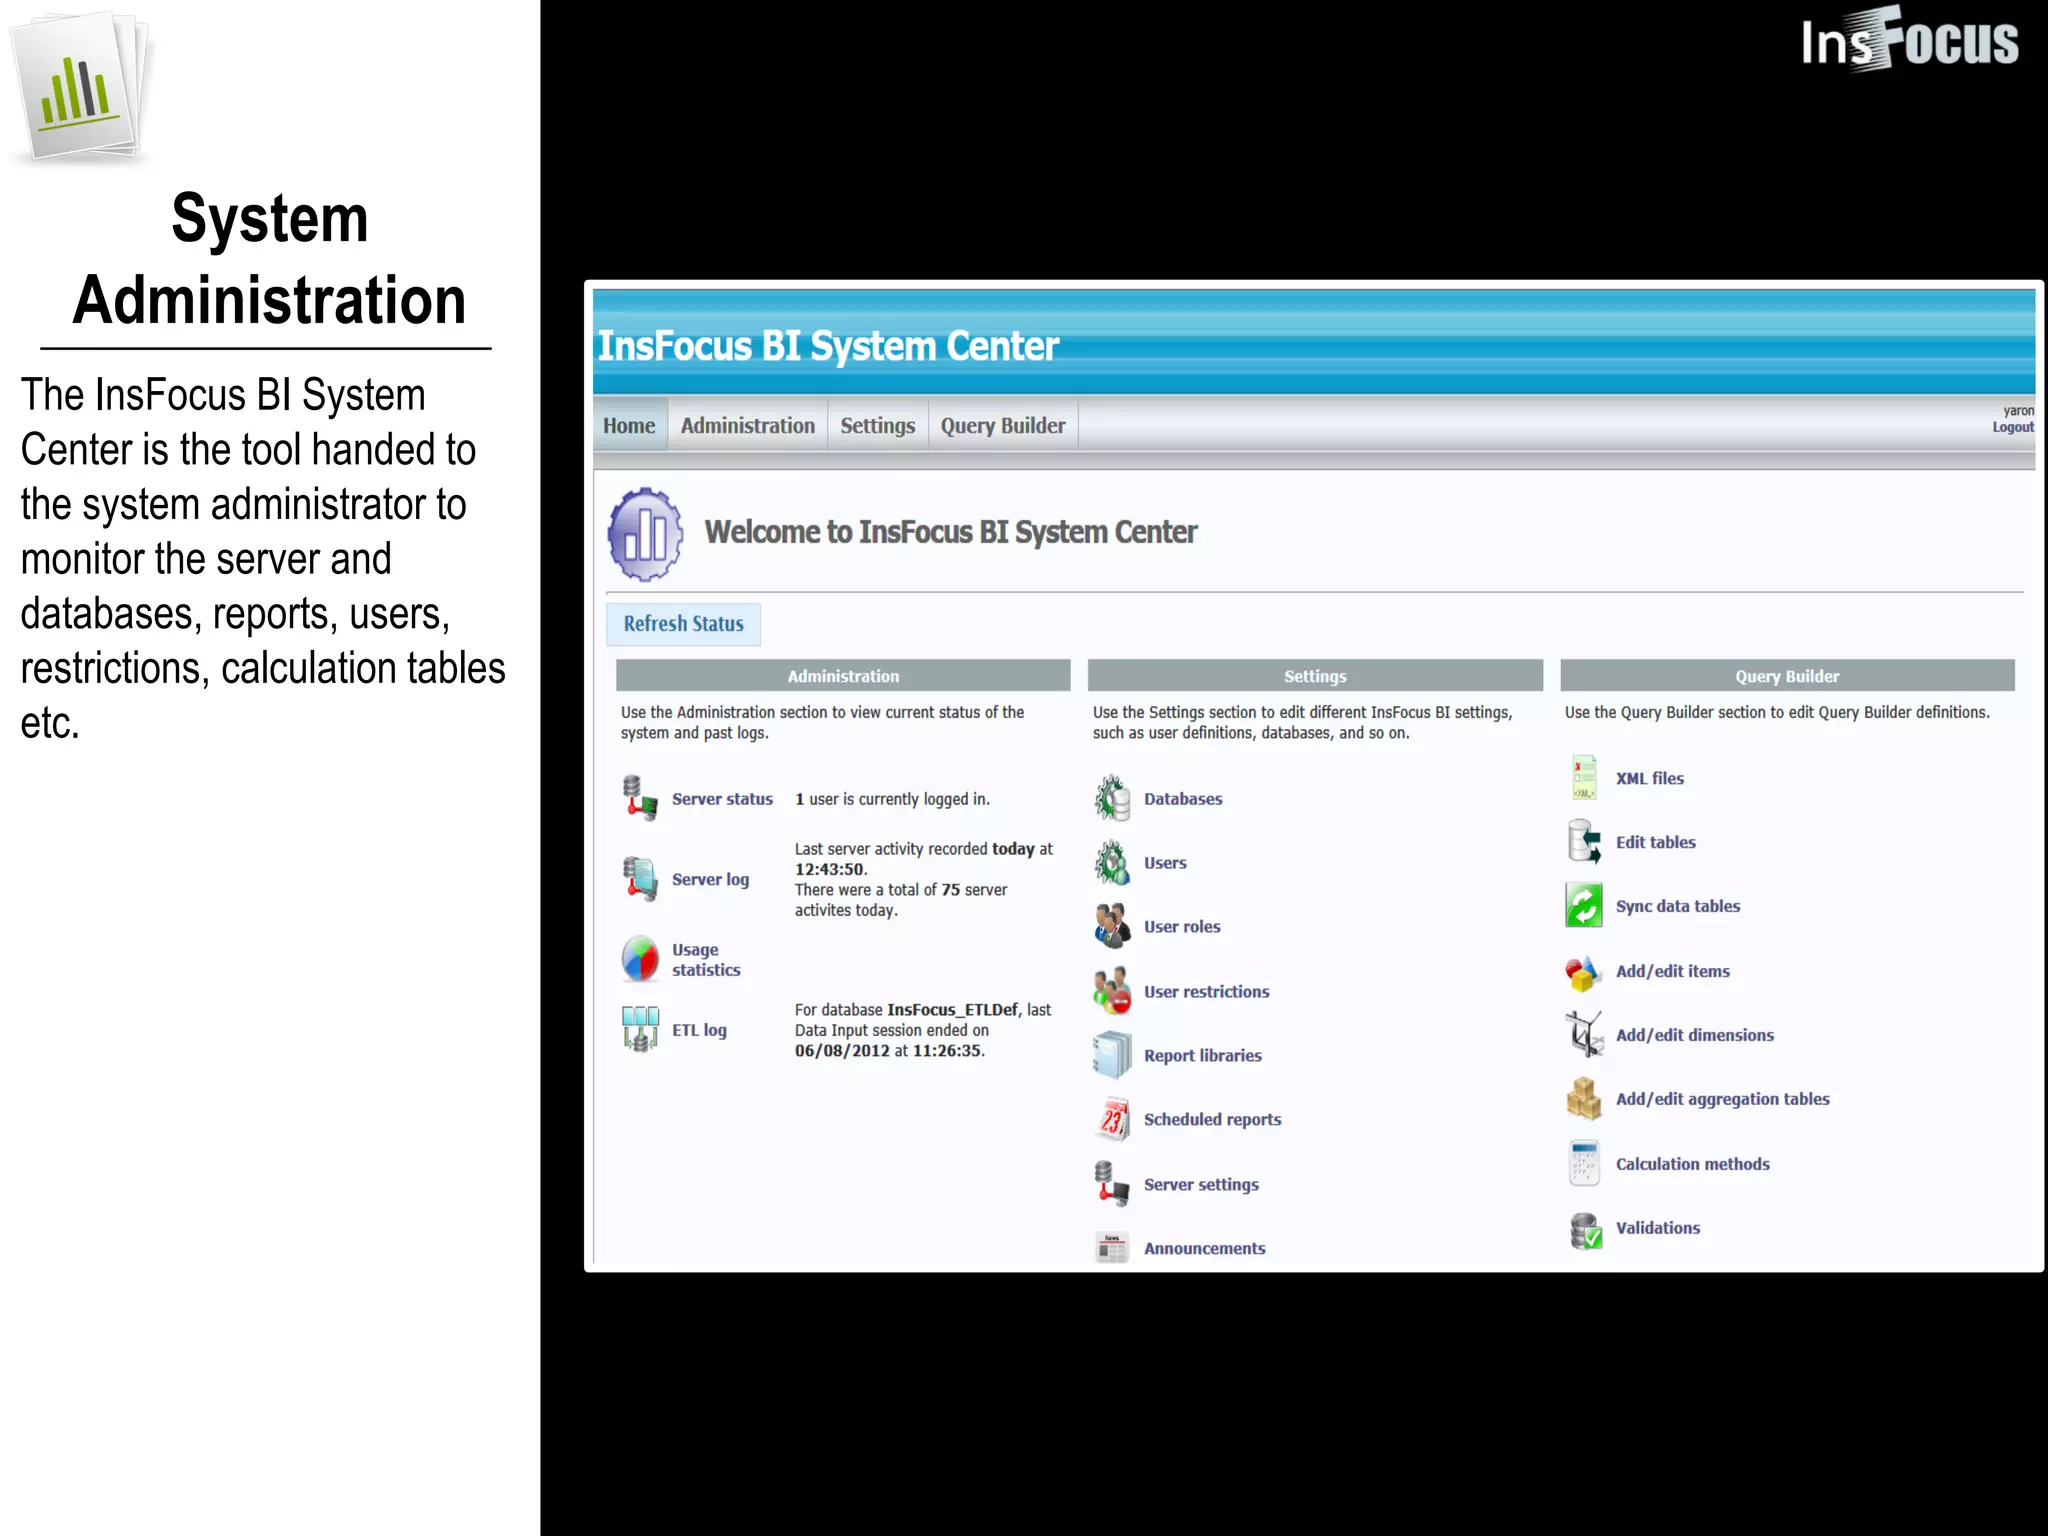
Task: Click the Scheduled reports calendar icon
Action: (x=1112, y=1119)
